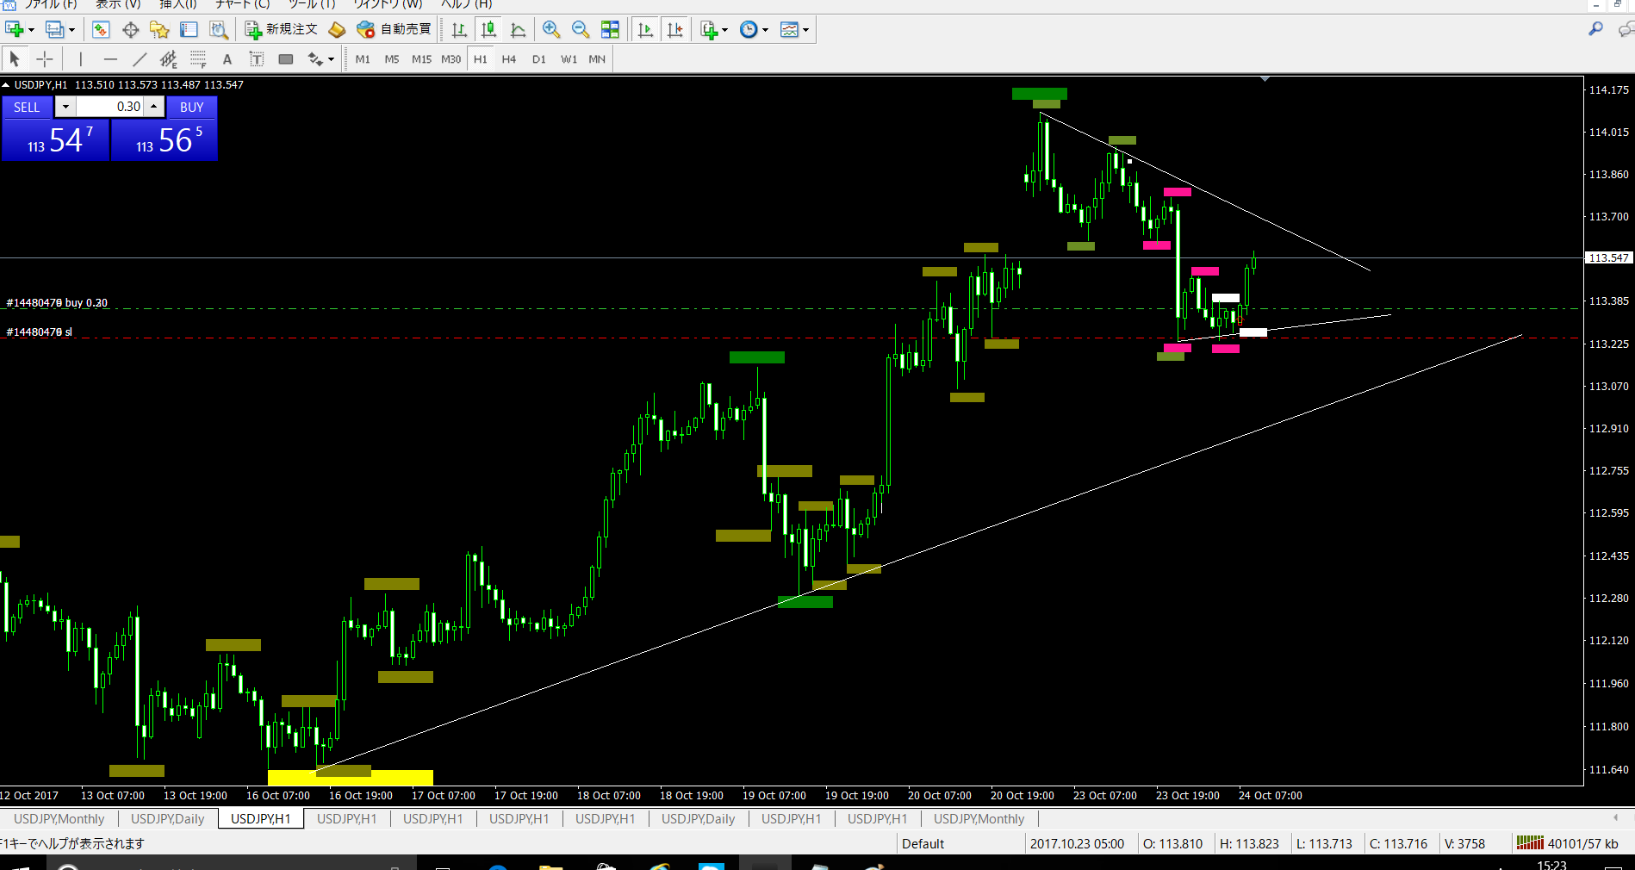Select the text label tool
Viewport: 1635px width, 870px height.
(256, 59)
